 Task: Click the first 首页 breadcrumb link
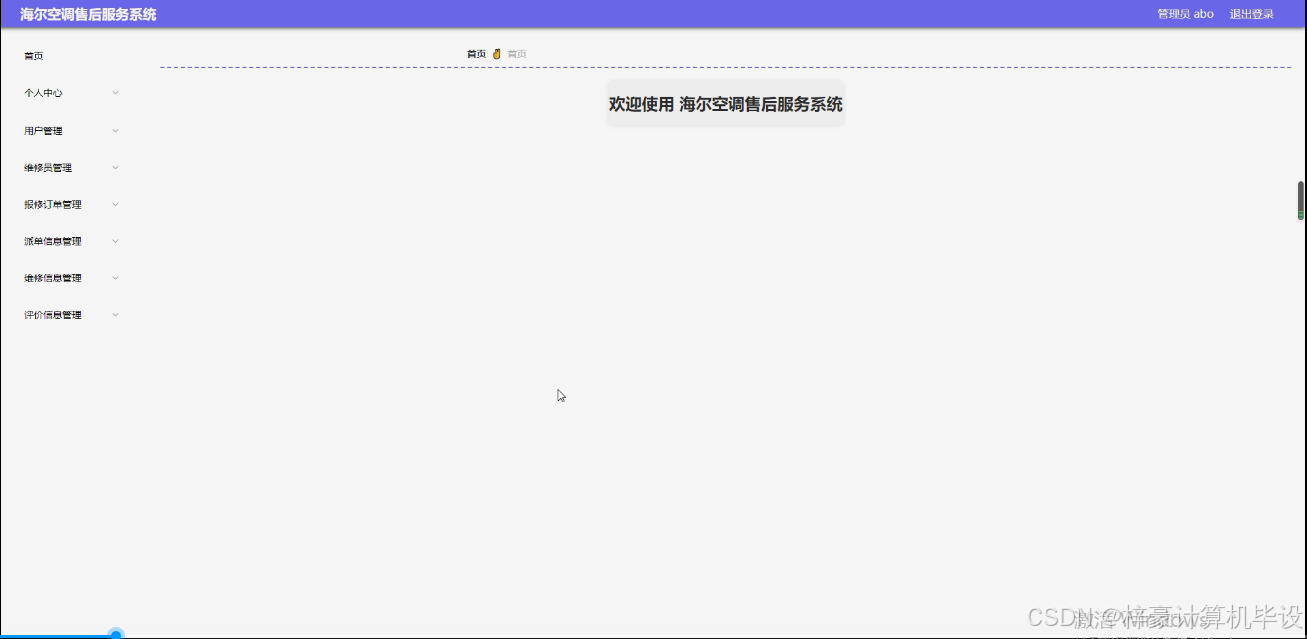[x=476, y=54]
